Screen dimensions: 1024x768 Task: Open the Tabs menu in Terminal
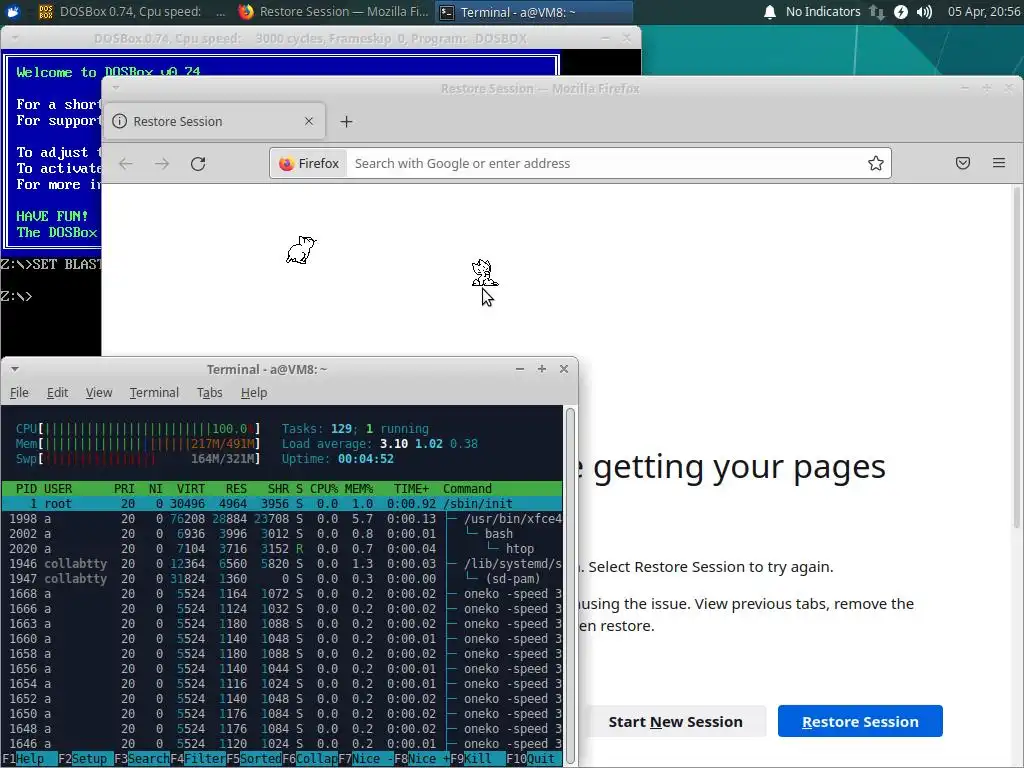(210, 392)
